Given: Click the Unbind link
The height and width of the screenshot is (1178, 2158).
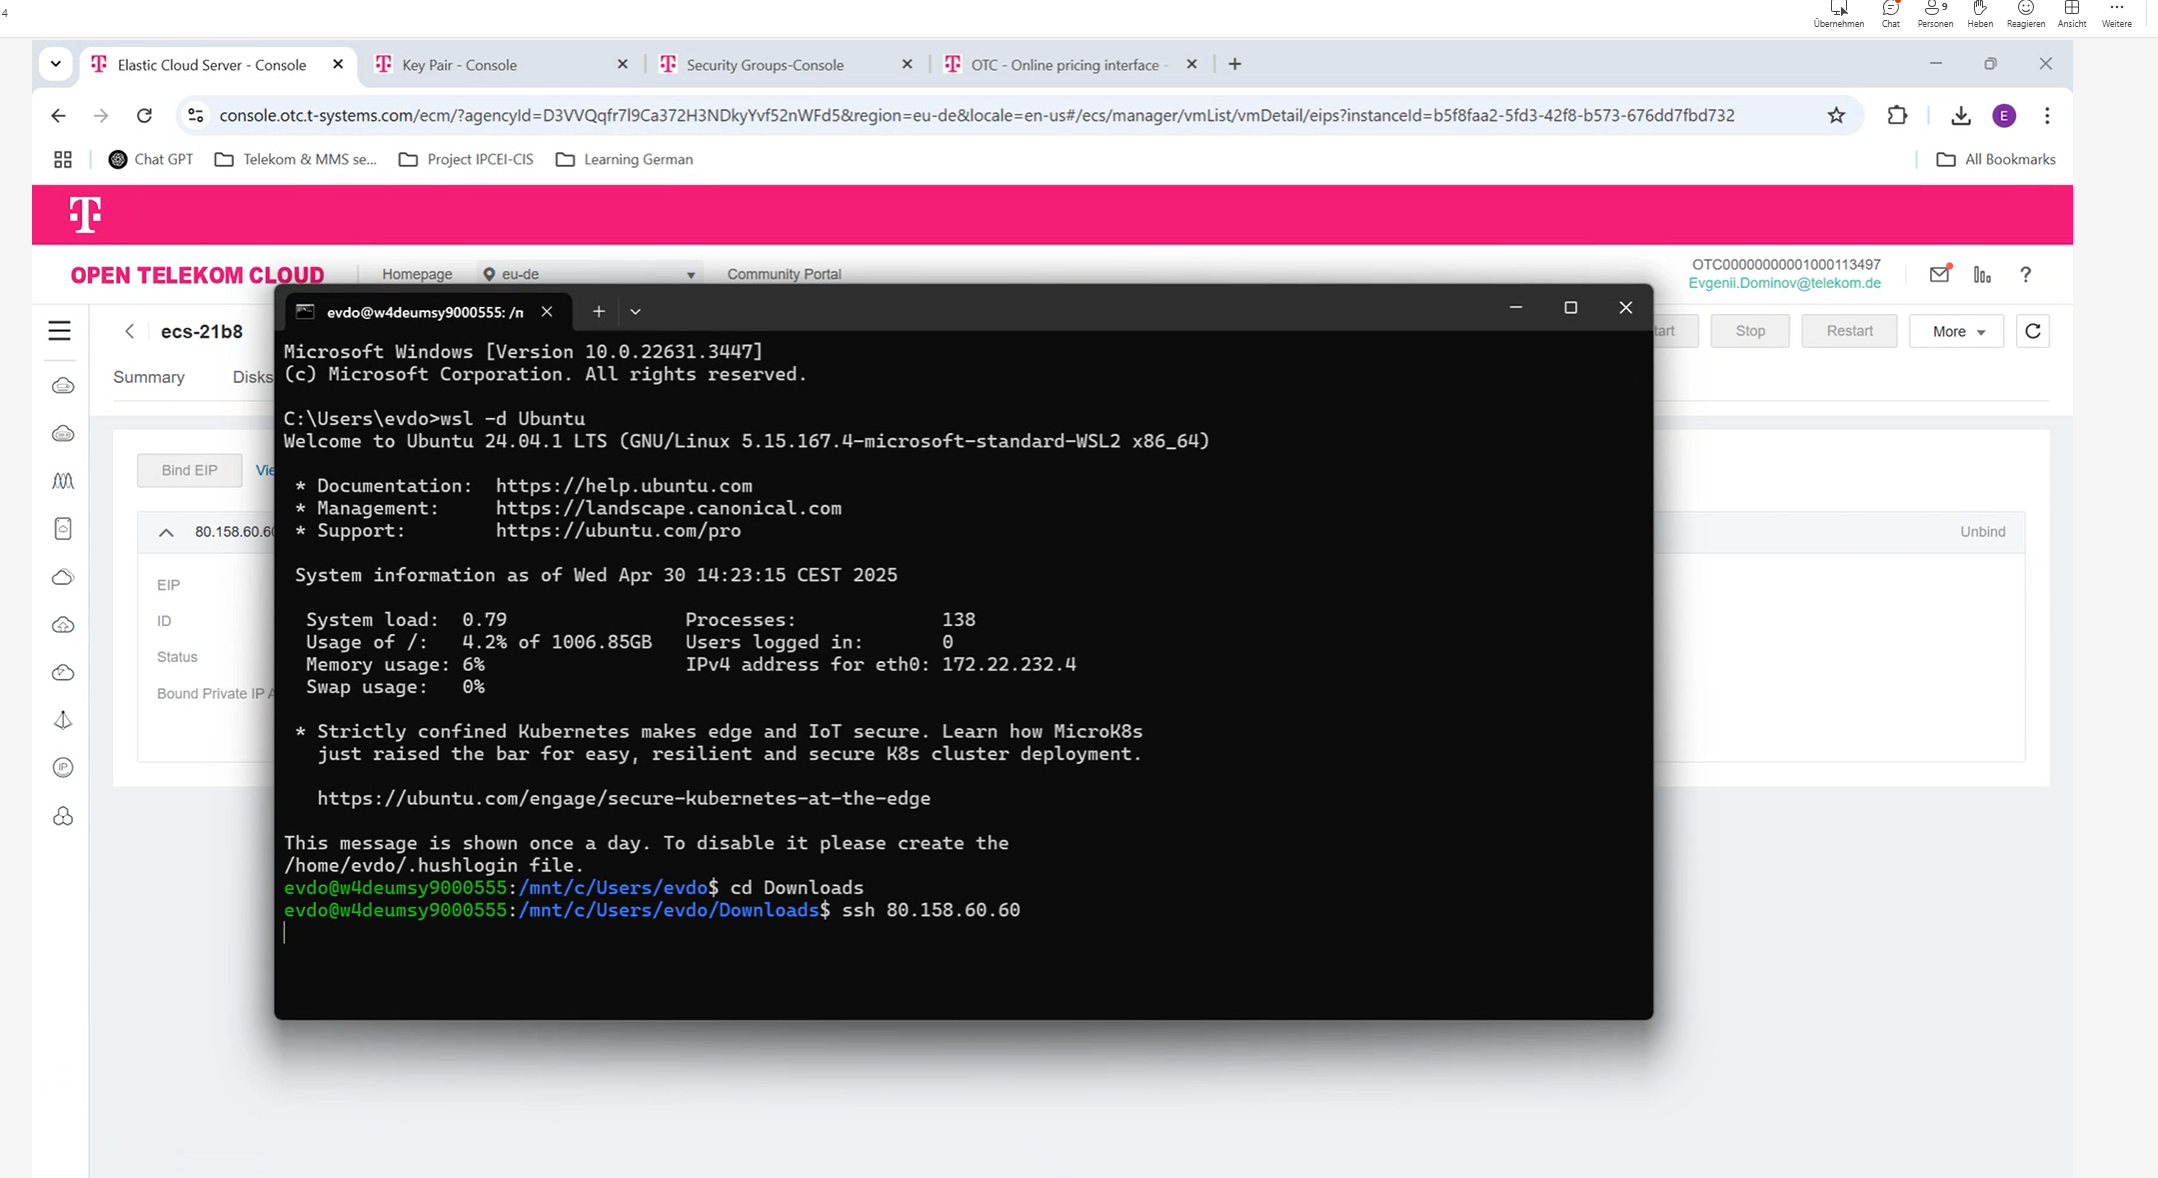Looking at the screenshot, I should (1982, 532).
